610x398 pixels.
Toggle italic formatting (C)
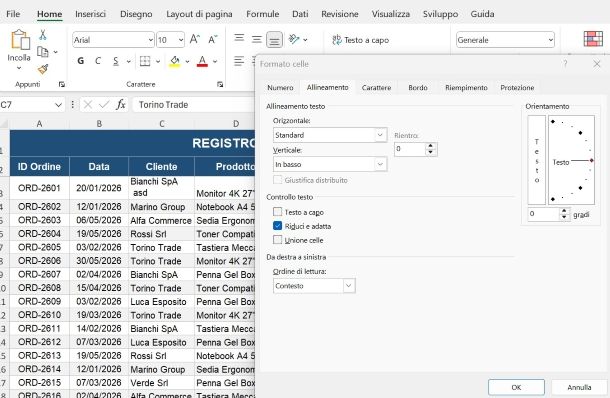pos(98,61)
